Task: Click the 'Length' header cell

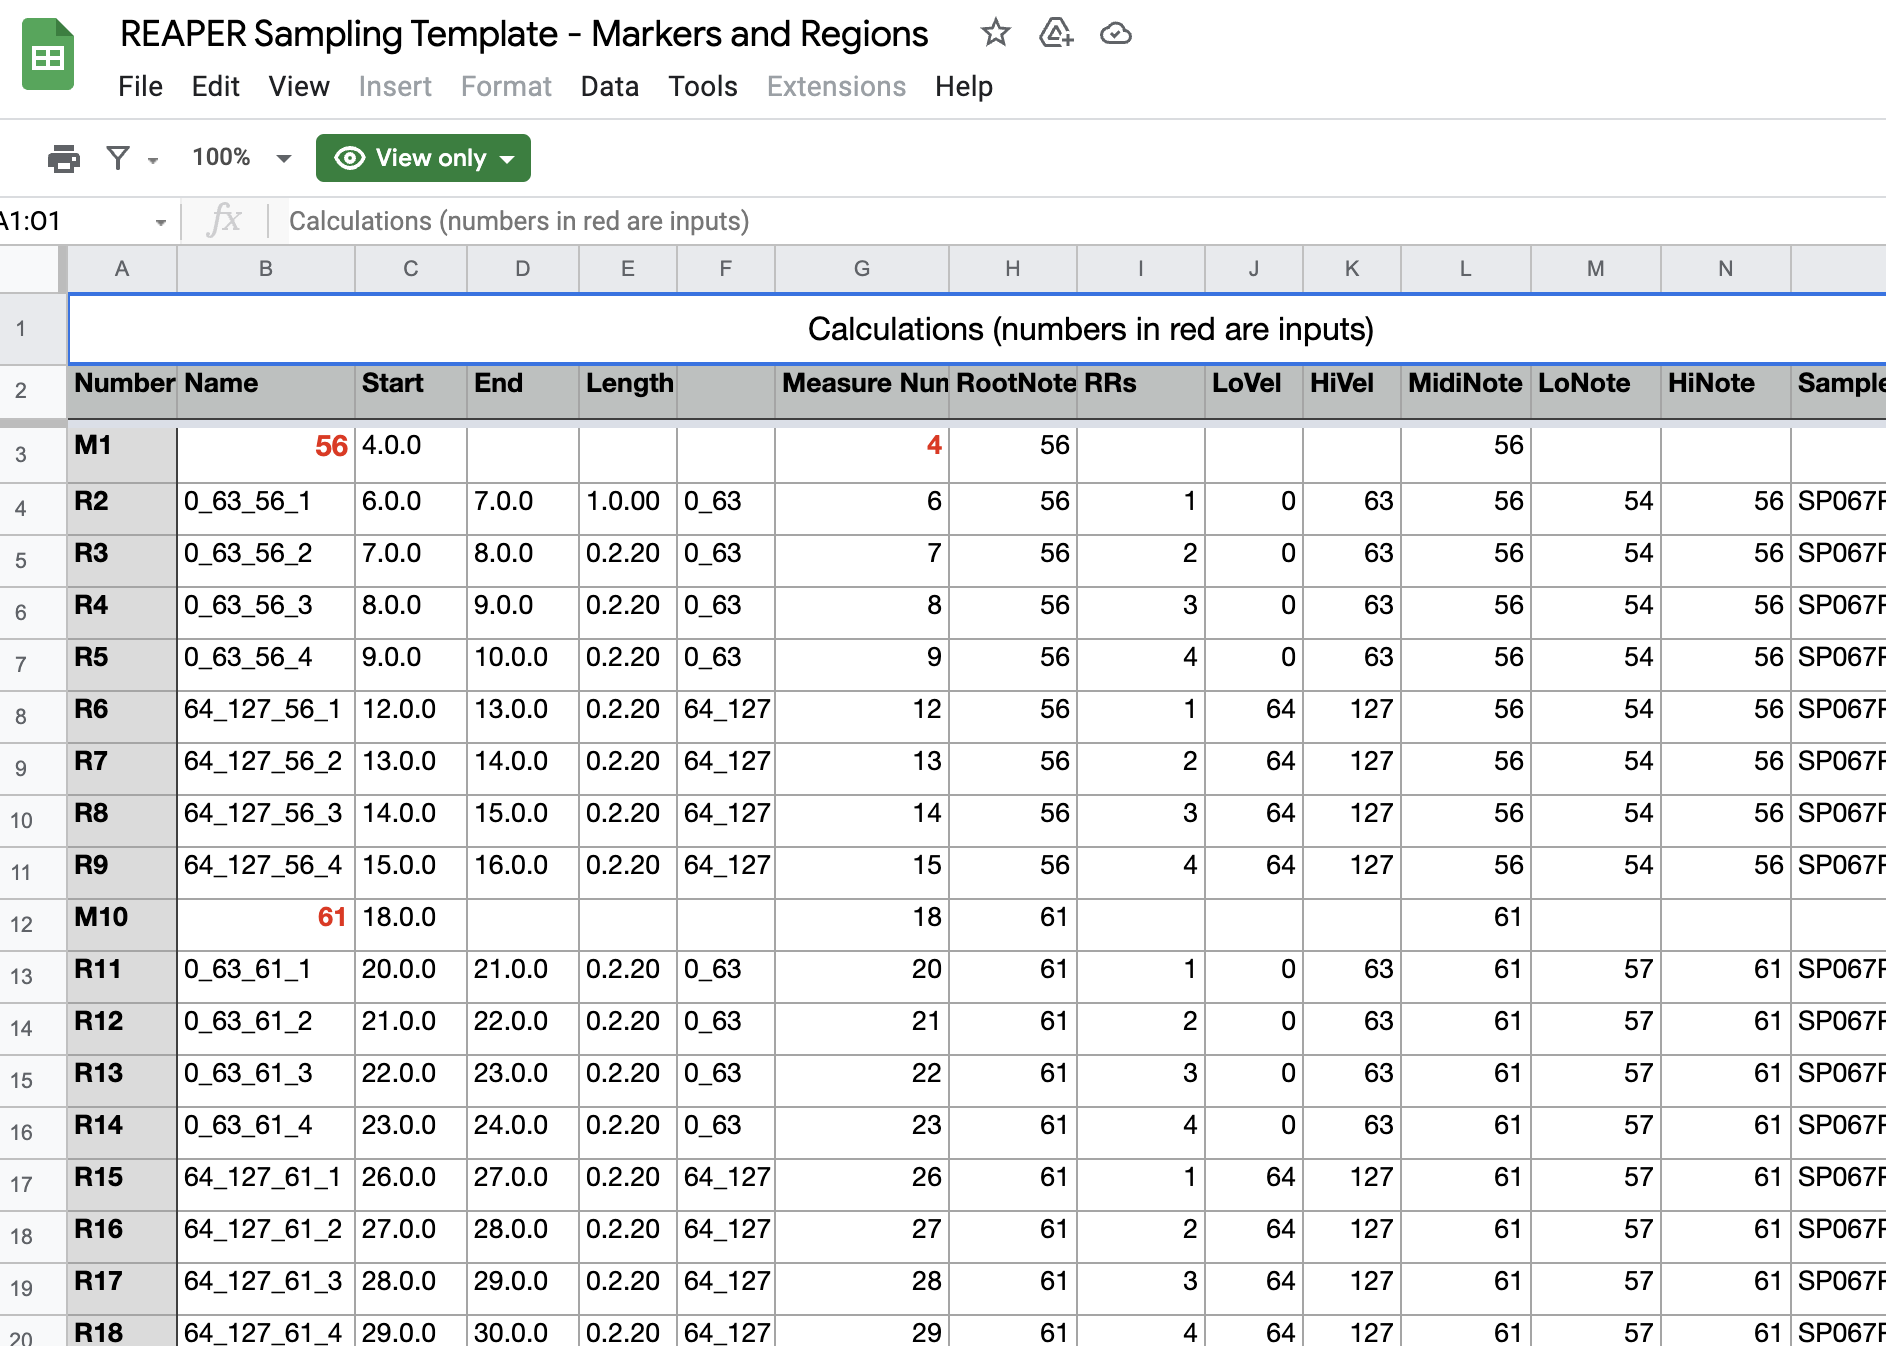Action: [x=628, y=391]
